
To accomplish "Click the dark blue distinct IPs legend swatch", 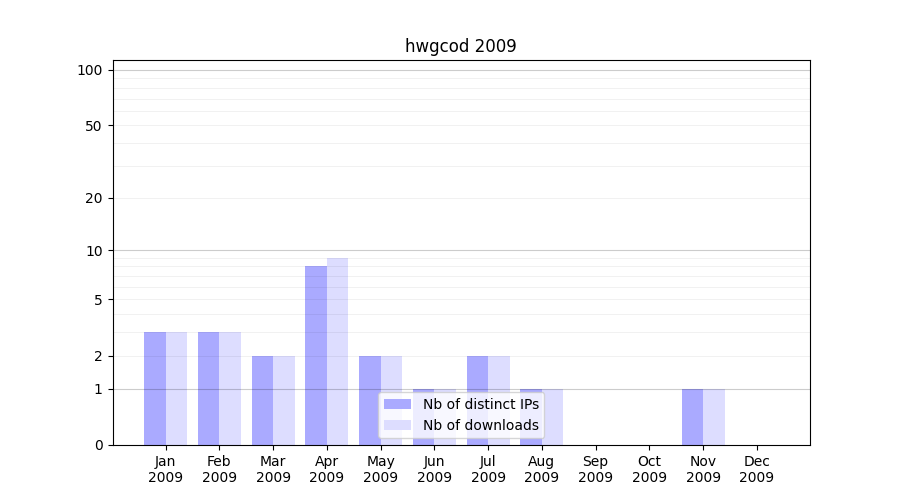I will (398, 404).
